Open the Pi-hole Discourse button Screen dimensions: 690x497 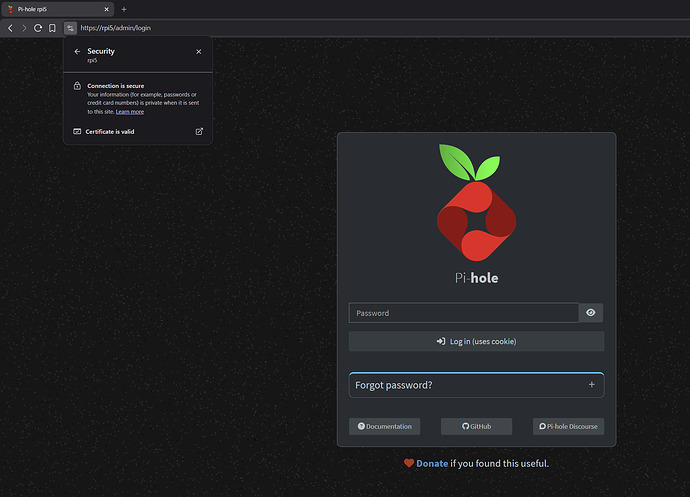(x=568, y=426)
